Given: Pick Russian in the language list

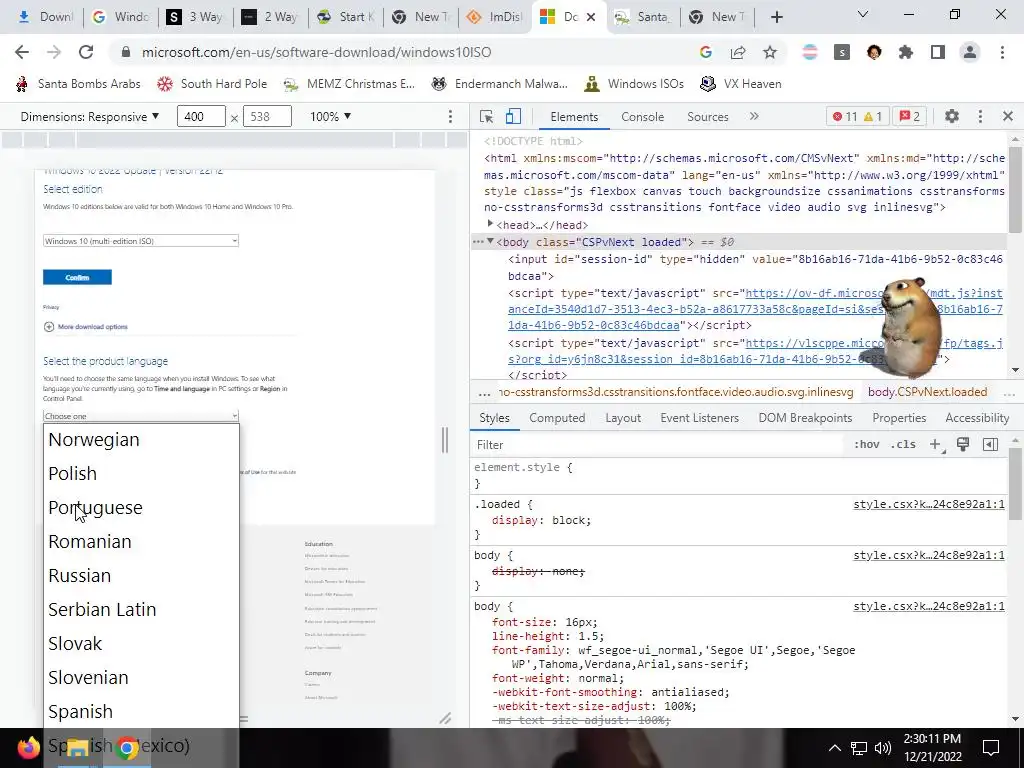Looking at the screenshot, I should 141,575.
